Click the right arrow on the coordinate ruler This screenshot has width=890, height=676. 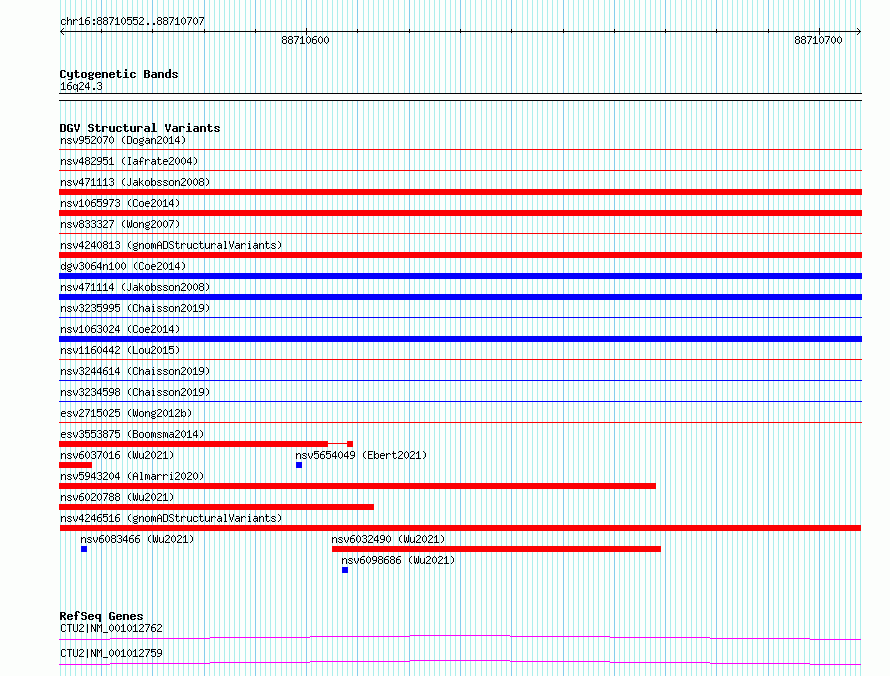[859, 32]
